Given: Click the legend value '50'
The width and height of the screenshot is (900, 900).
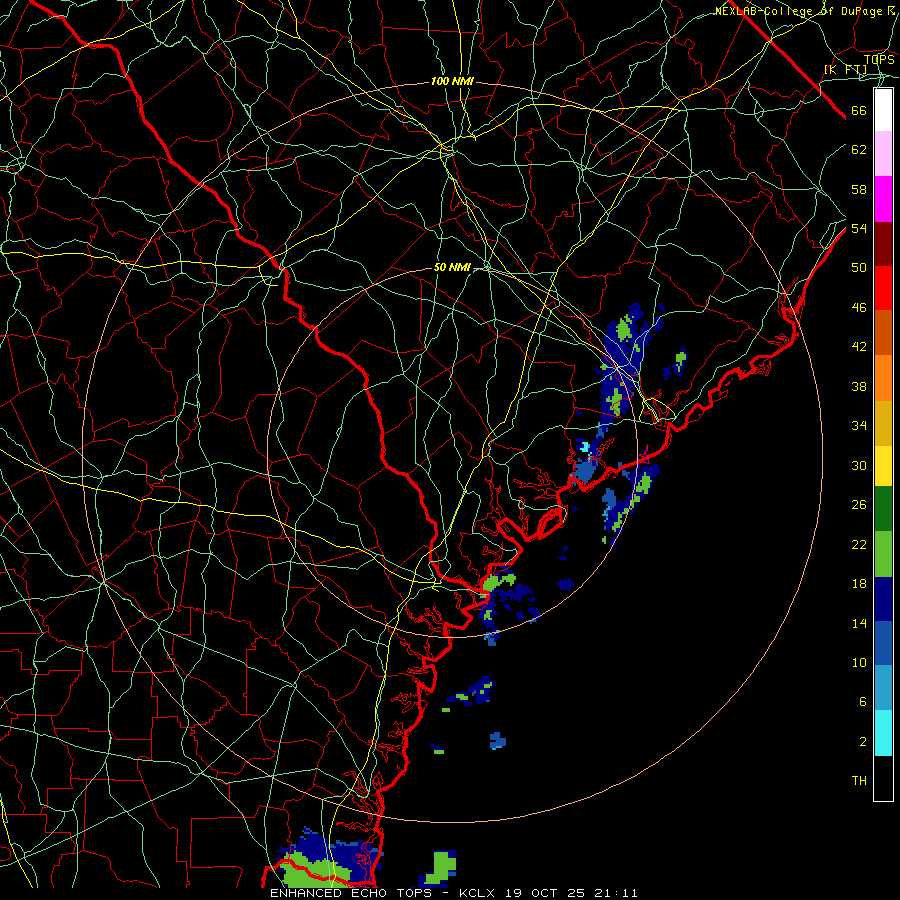Looking at the screenshot, I should [x=859, y=268].
